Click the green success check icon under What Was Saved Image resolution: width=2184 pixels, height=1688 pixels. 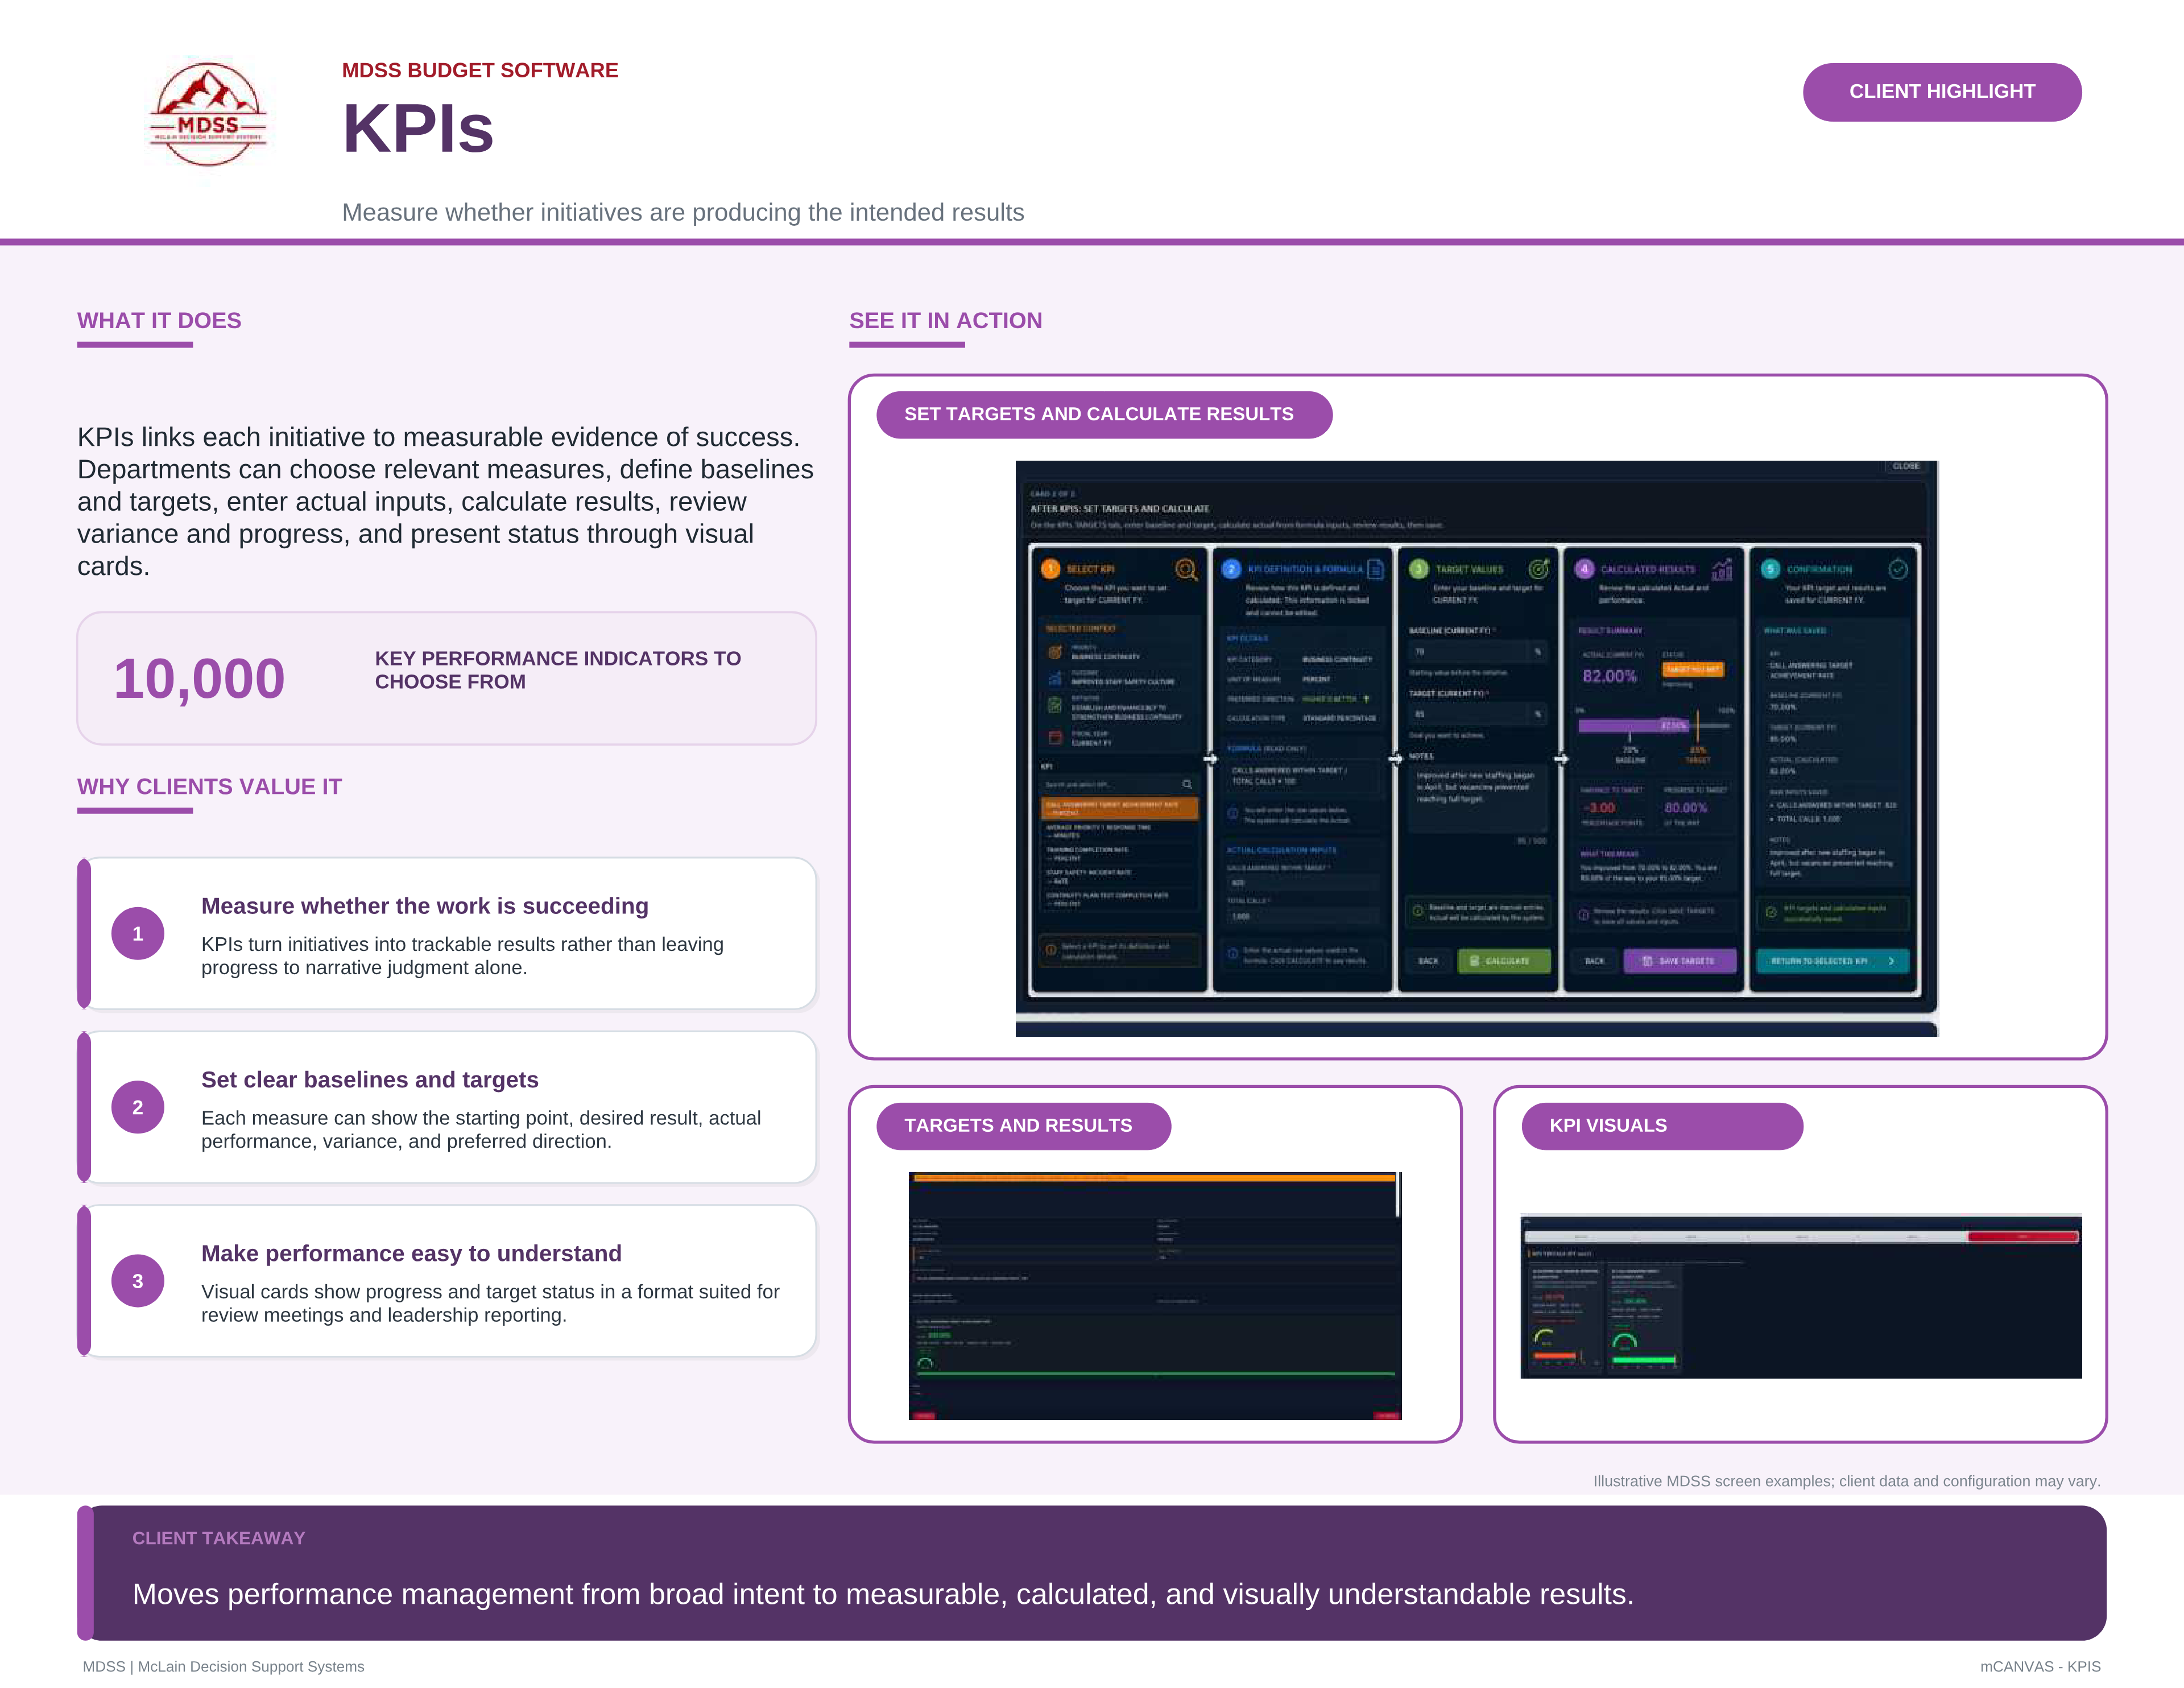(x=1771, y=912)
